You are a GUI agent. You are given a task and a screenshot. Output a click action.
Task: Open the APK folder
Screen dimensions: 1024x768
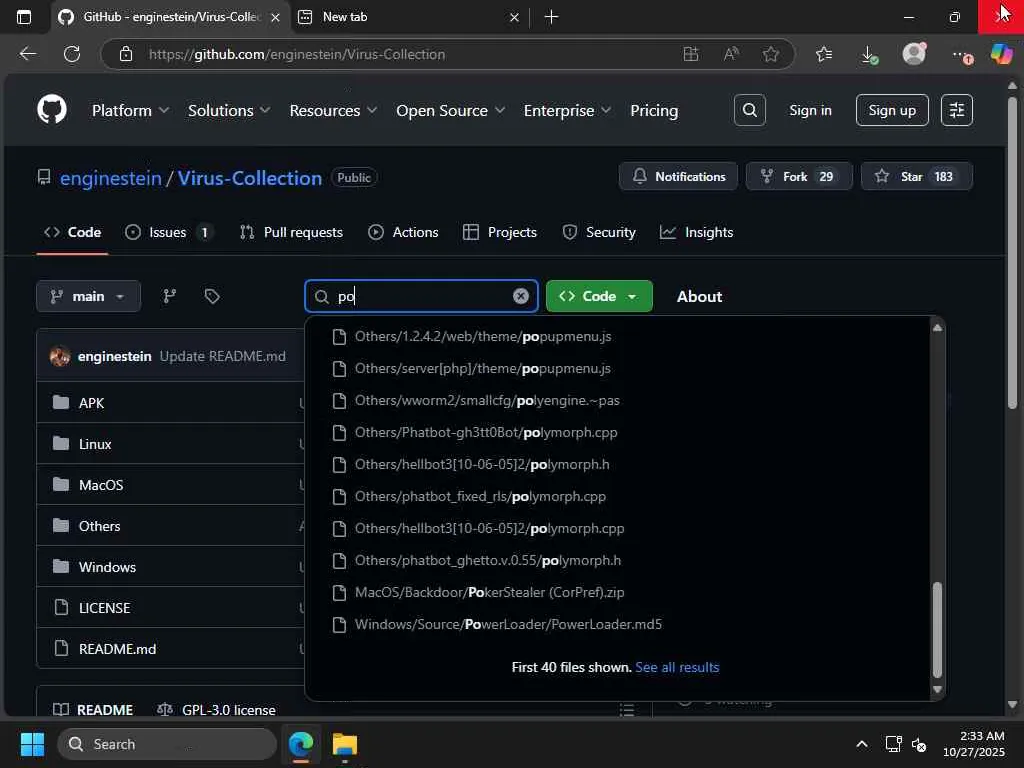click(x=91, y=403)
